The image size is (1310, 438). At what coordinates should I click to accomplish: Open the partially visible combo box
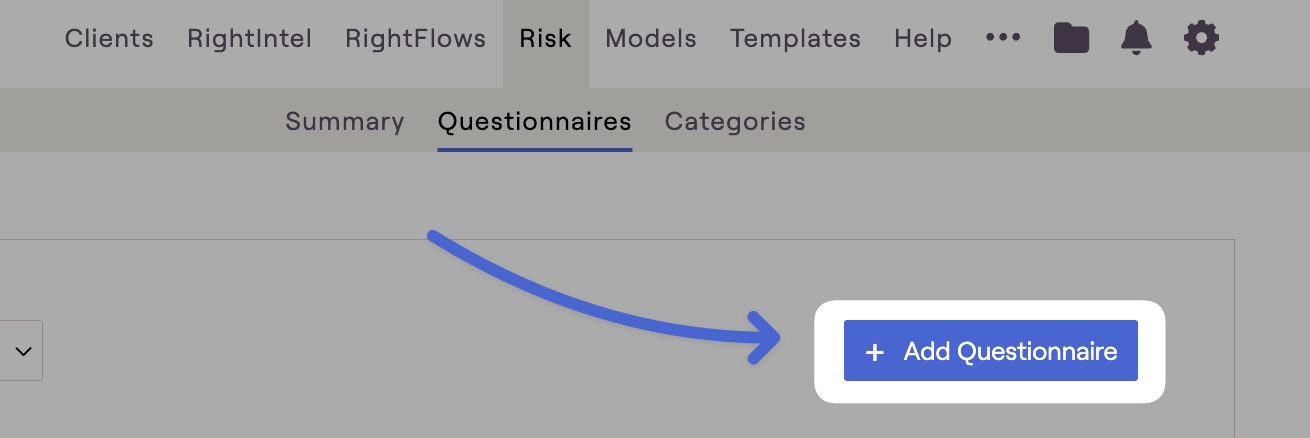(x=21, y=351)
